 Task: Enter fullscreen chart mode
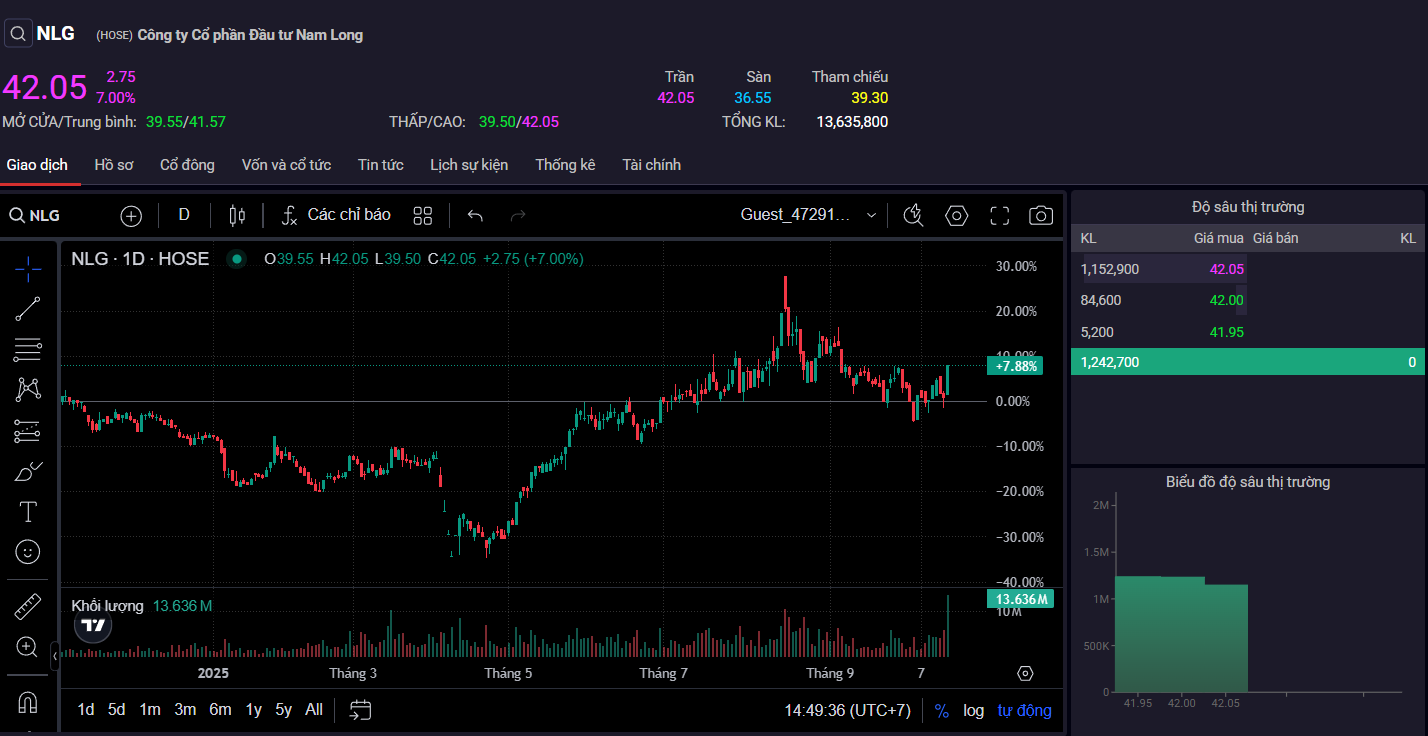tap(999, 215)
